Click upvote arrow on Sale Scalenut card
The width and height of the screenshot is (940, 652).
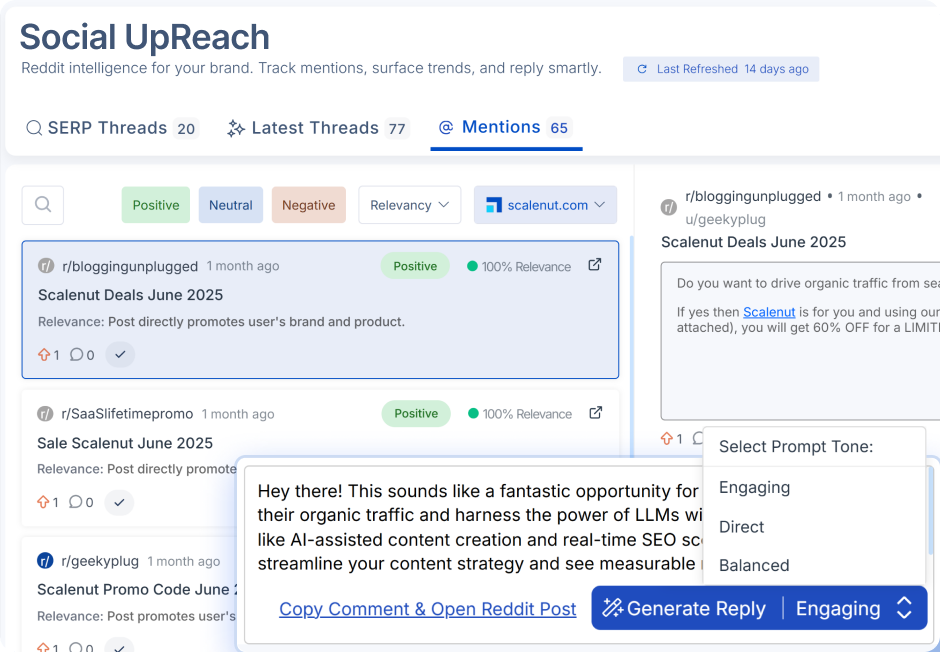pyautogui.click(x=43, y=502)
